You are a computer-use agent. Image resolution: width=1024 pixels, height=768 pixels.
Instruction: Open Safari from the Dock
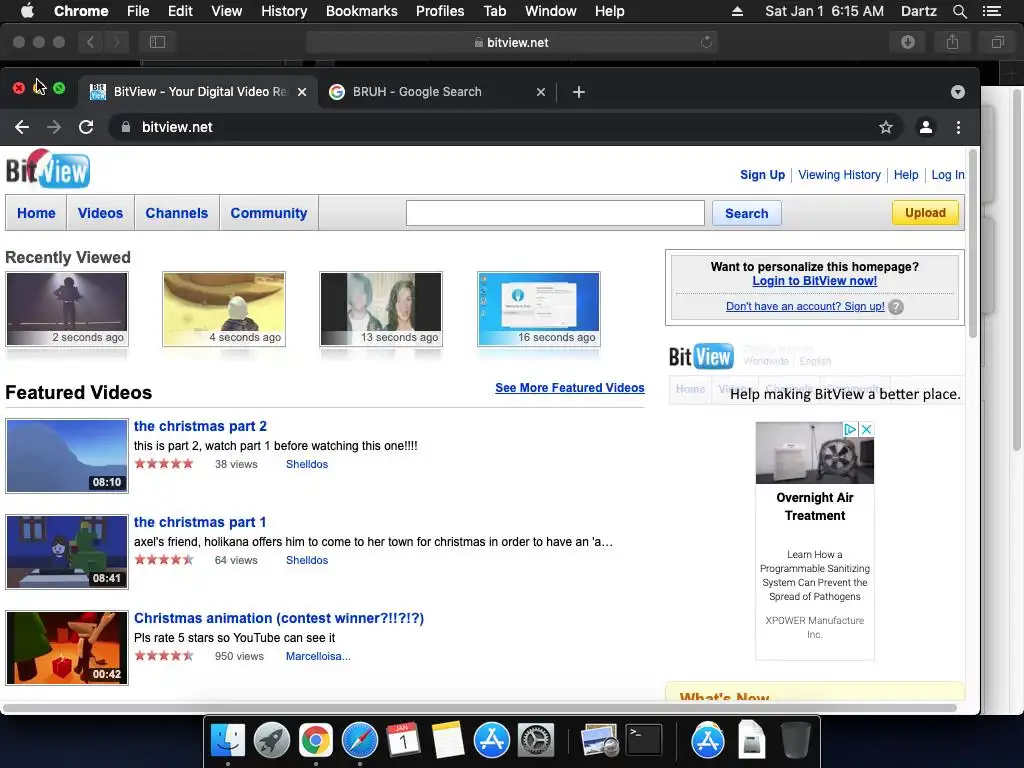coord(360,741)
